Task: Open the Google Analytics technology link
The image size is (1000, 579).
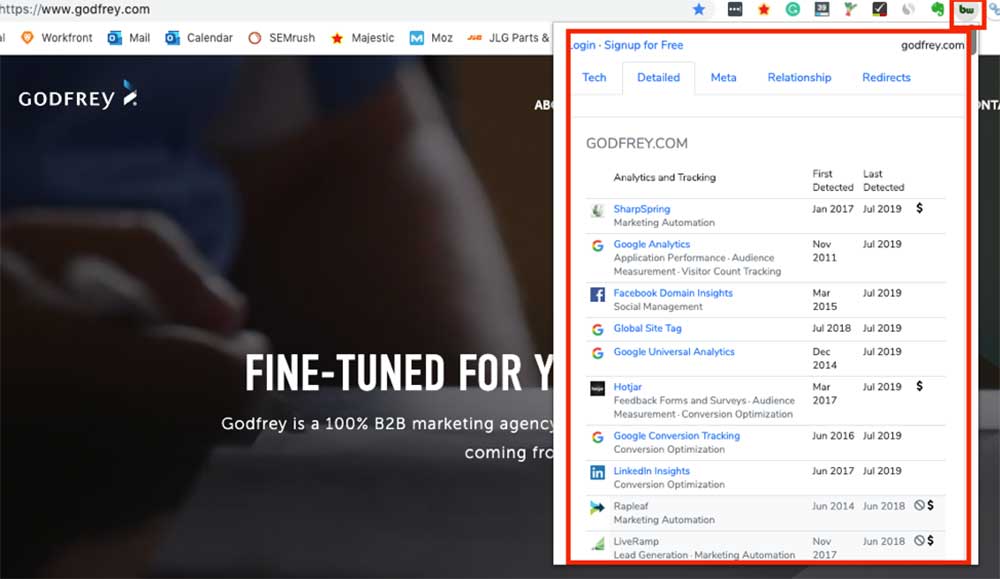Action: (652, 244)
